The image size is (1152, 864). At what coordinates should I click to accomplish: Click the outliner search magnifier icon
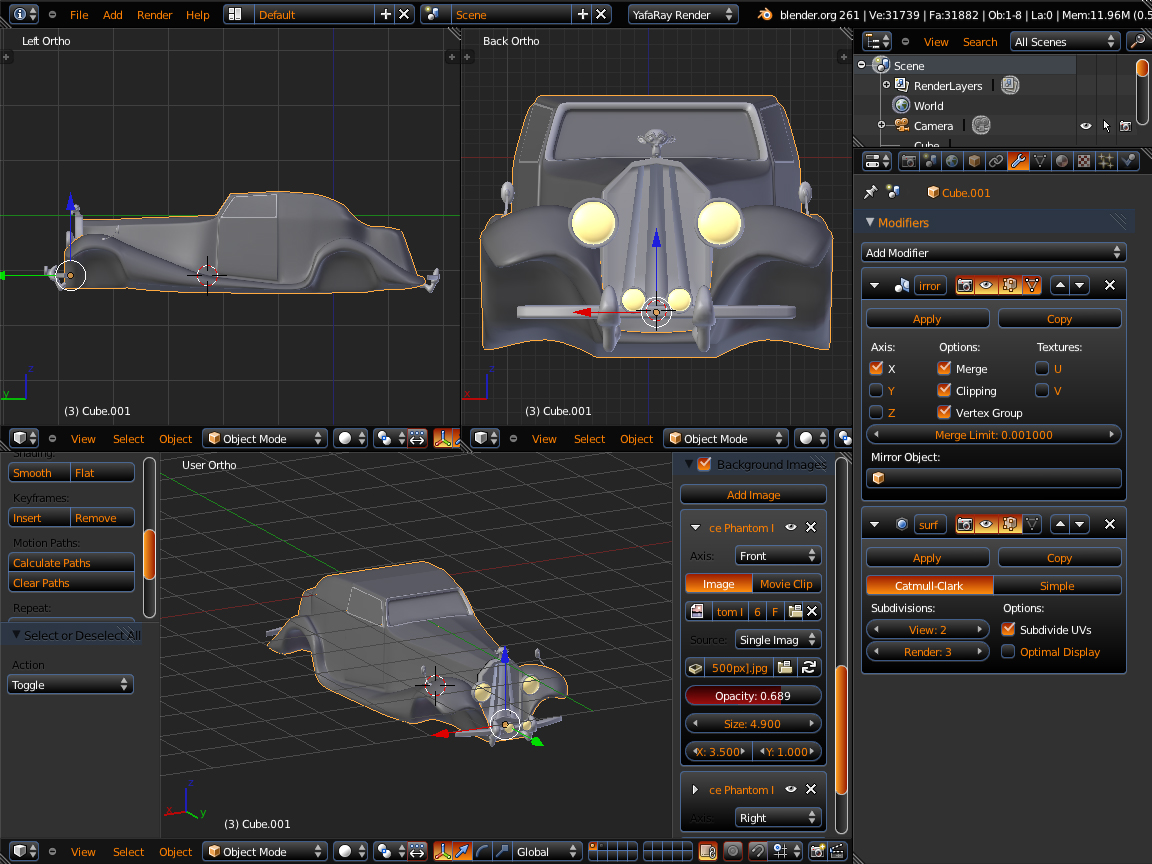(1137, 42)
